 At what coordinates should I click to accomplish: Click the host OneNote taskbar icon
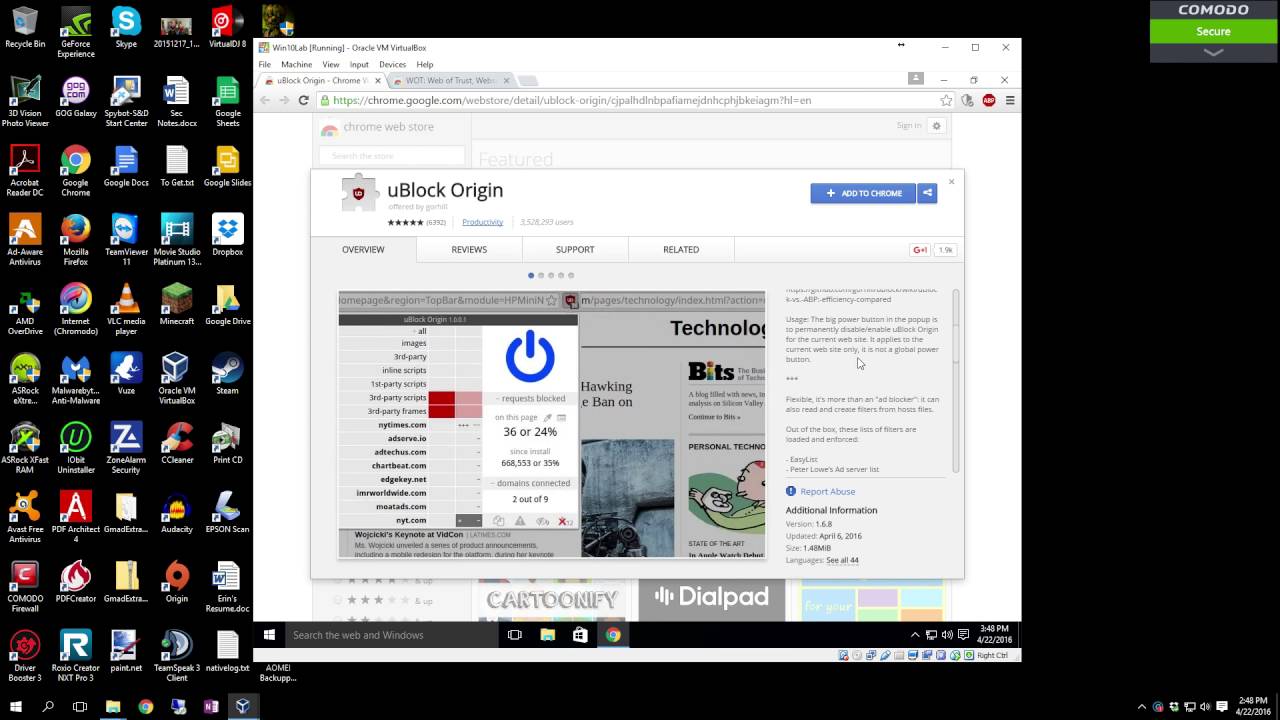click(210, 706)
